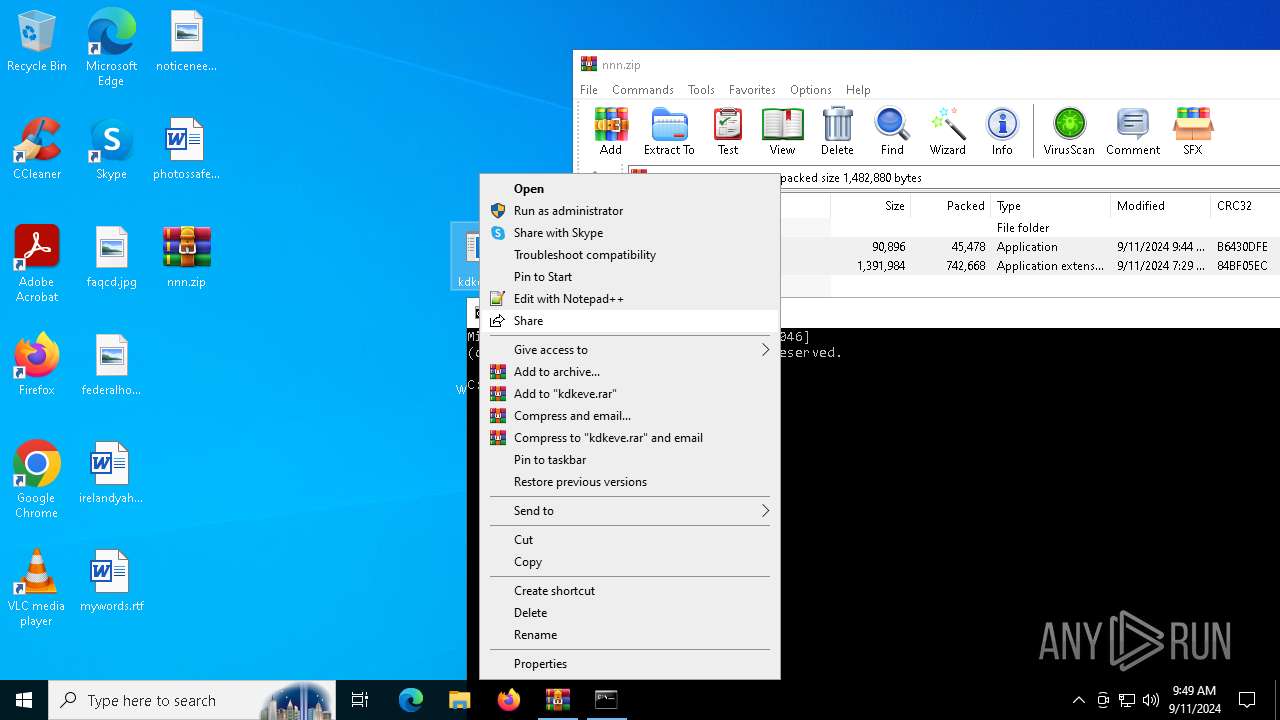
Task: Select the mywords.rtf desktop file
Action: (111, 581)
